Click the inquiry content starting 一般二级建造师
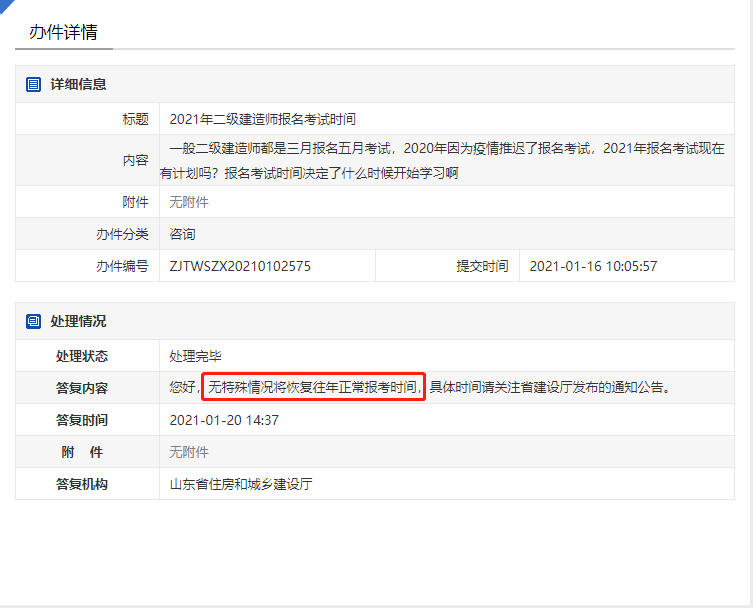Screen dimensions: 753x608 442,160
